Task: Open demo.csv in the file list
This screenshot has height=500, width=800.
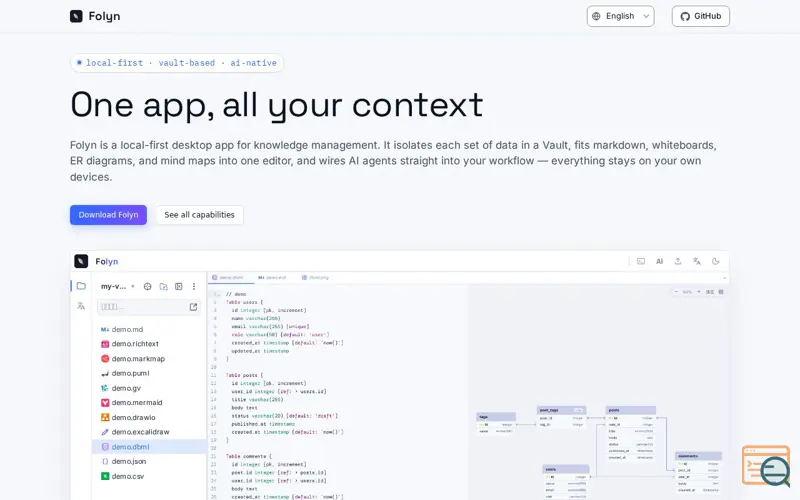Action: click(149, 476)
